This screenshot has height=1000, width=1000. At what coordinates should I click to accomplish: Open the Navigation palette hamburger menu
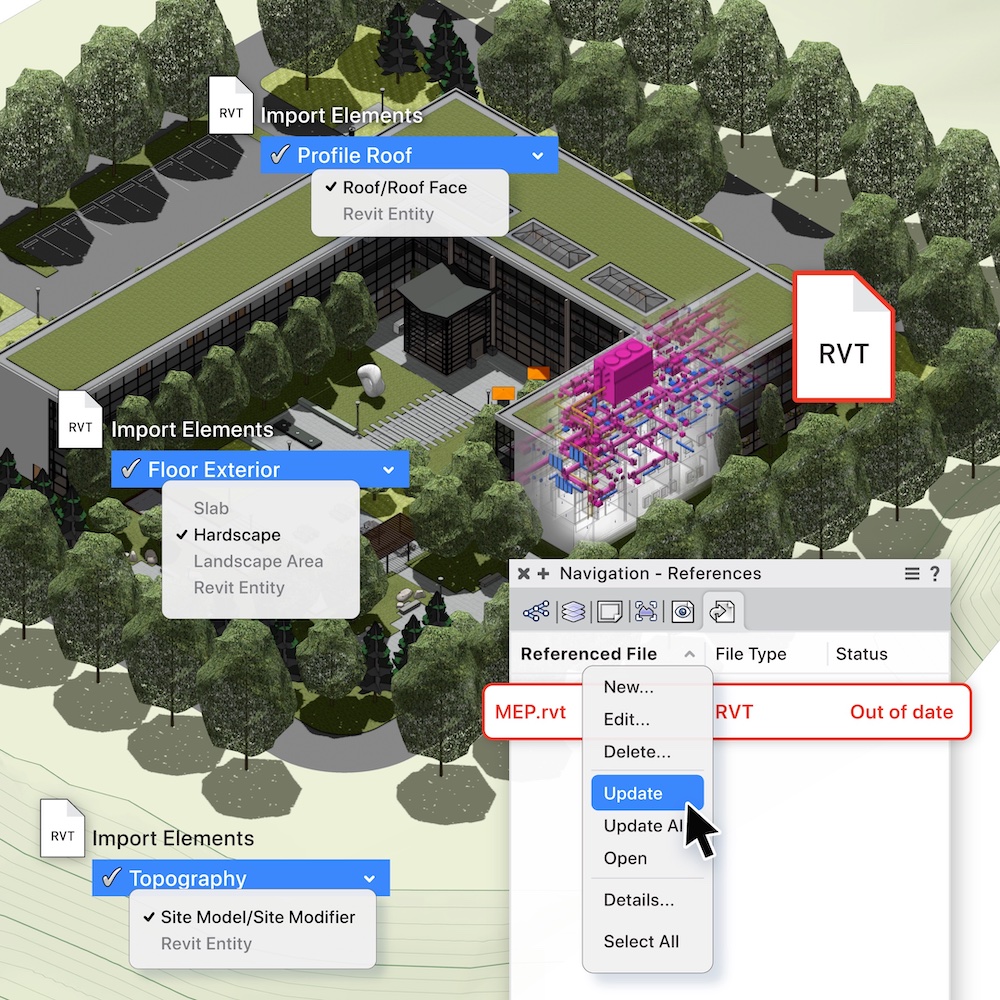[x=911, y=573]
